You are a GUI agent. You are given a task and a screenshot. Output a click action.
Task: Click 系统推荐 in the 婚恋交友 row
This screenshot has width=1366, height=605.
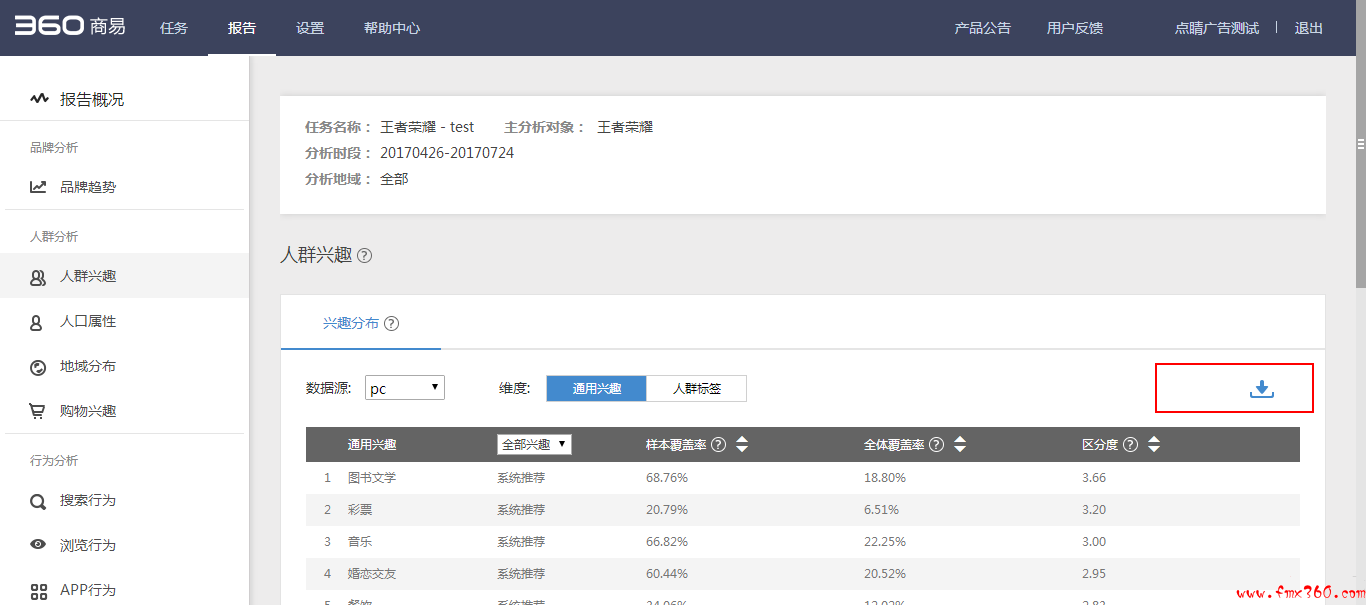click(521, 574)
